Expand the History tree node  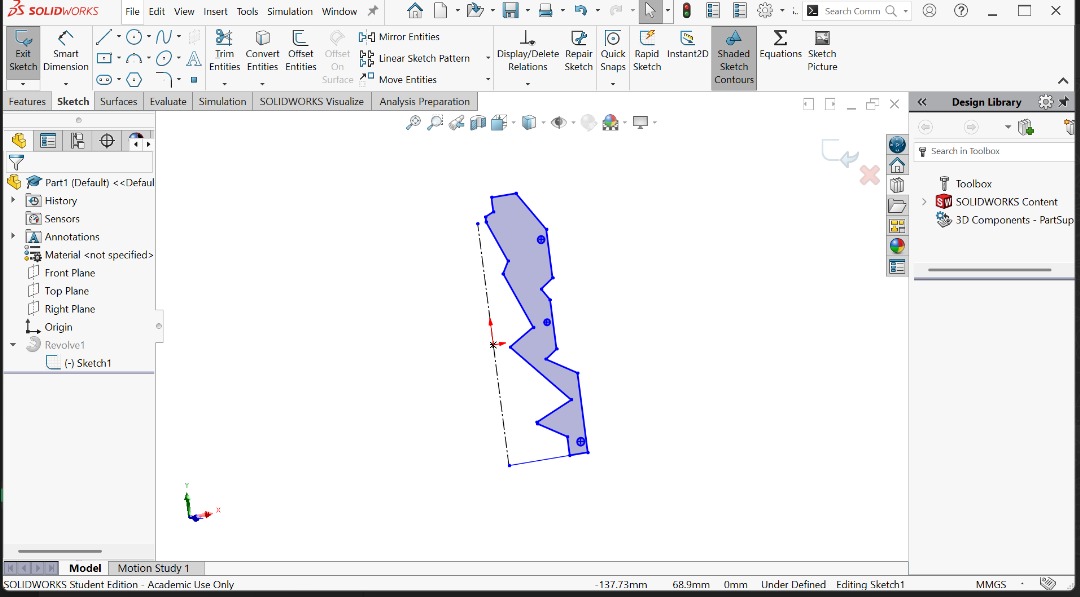[x=13, y=200]
